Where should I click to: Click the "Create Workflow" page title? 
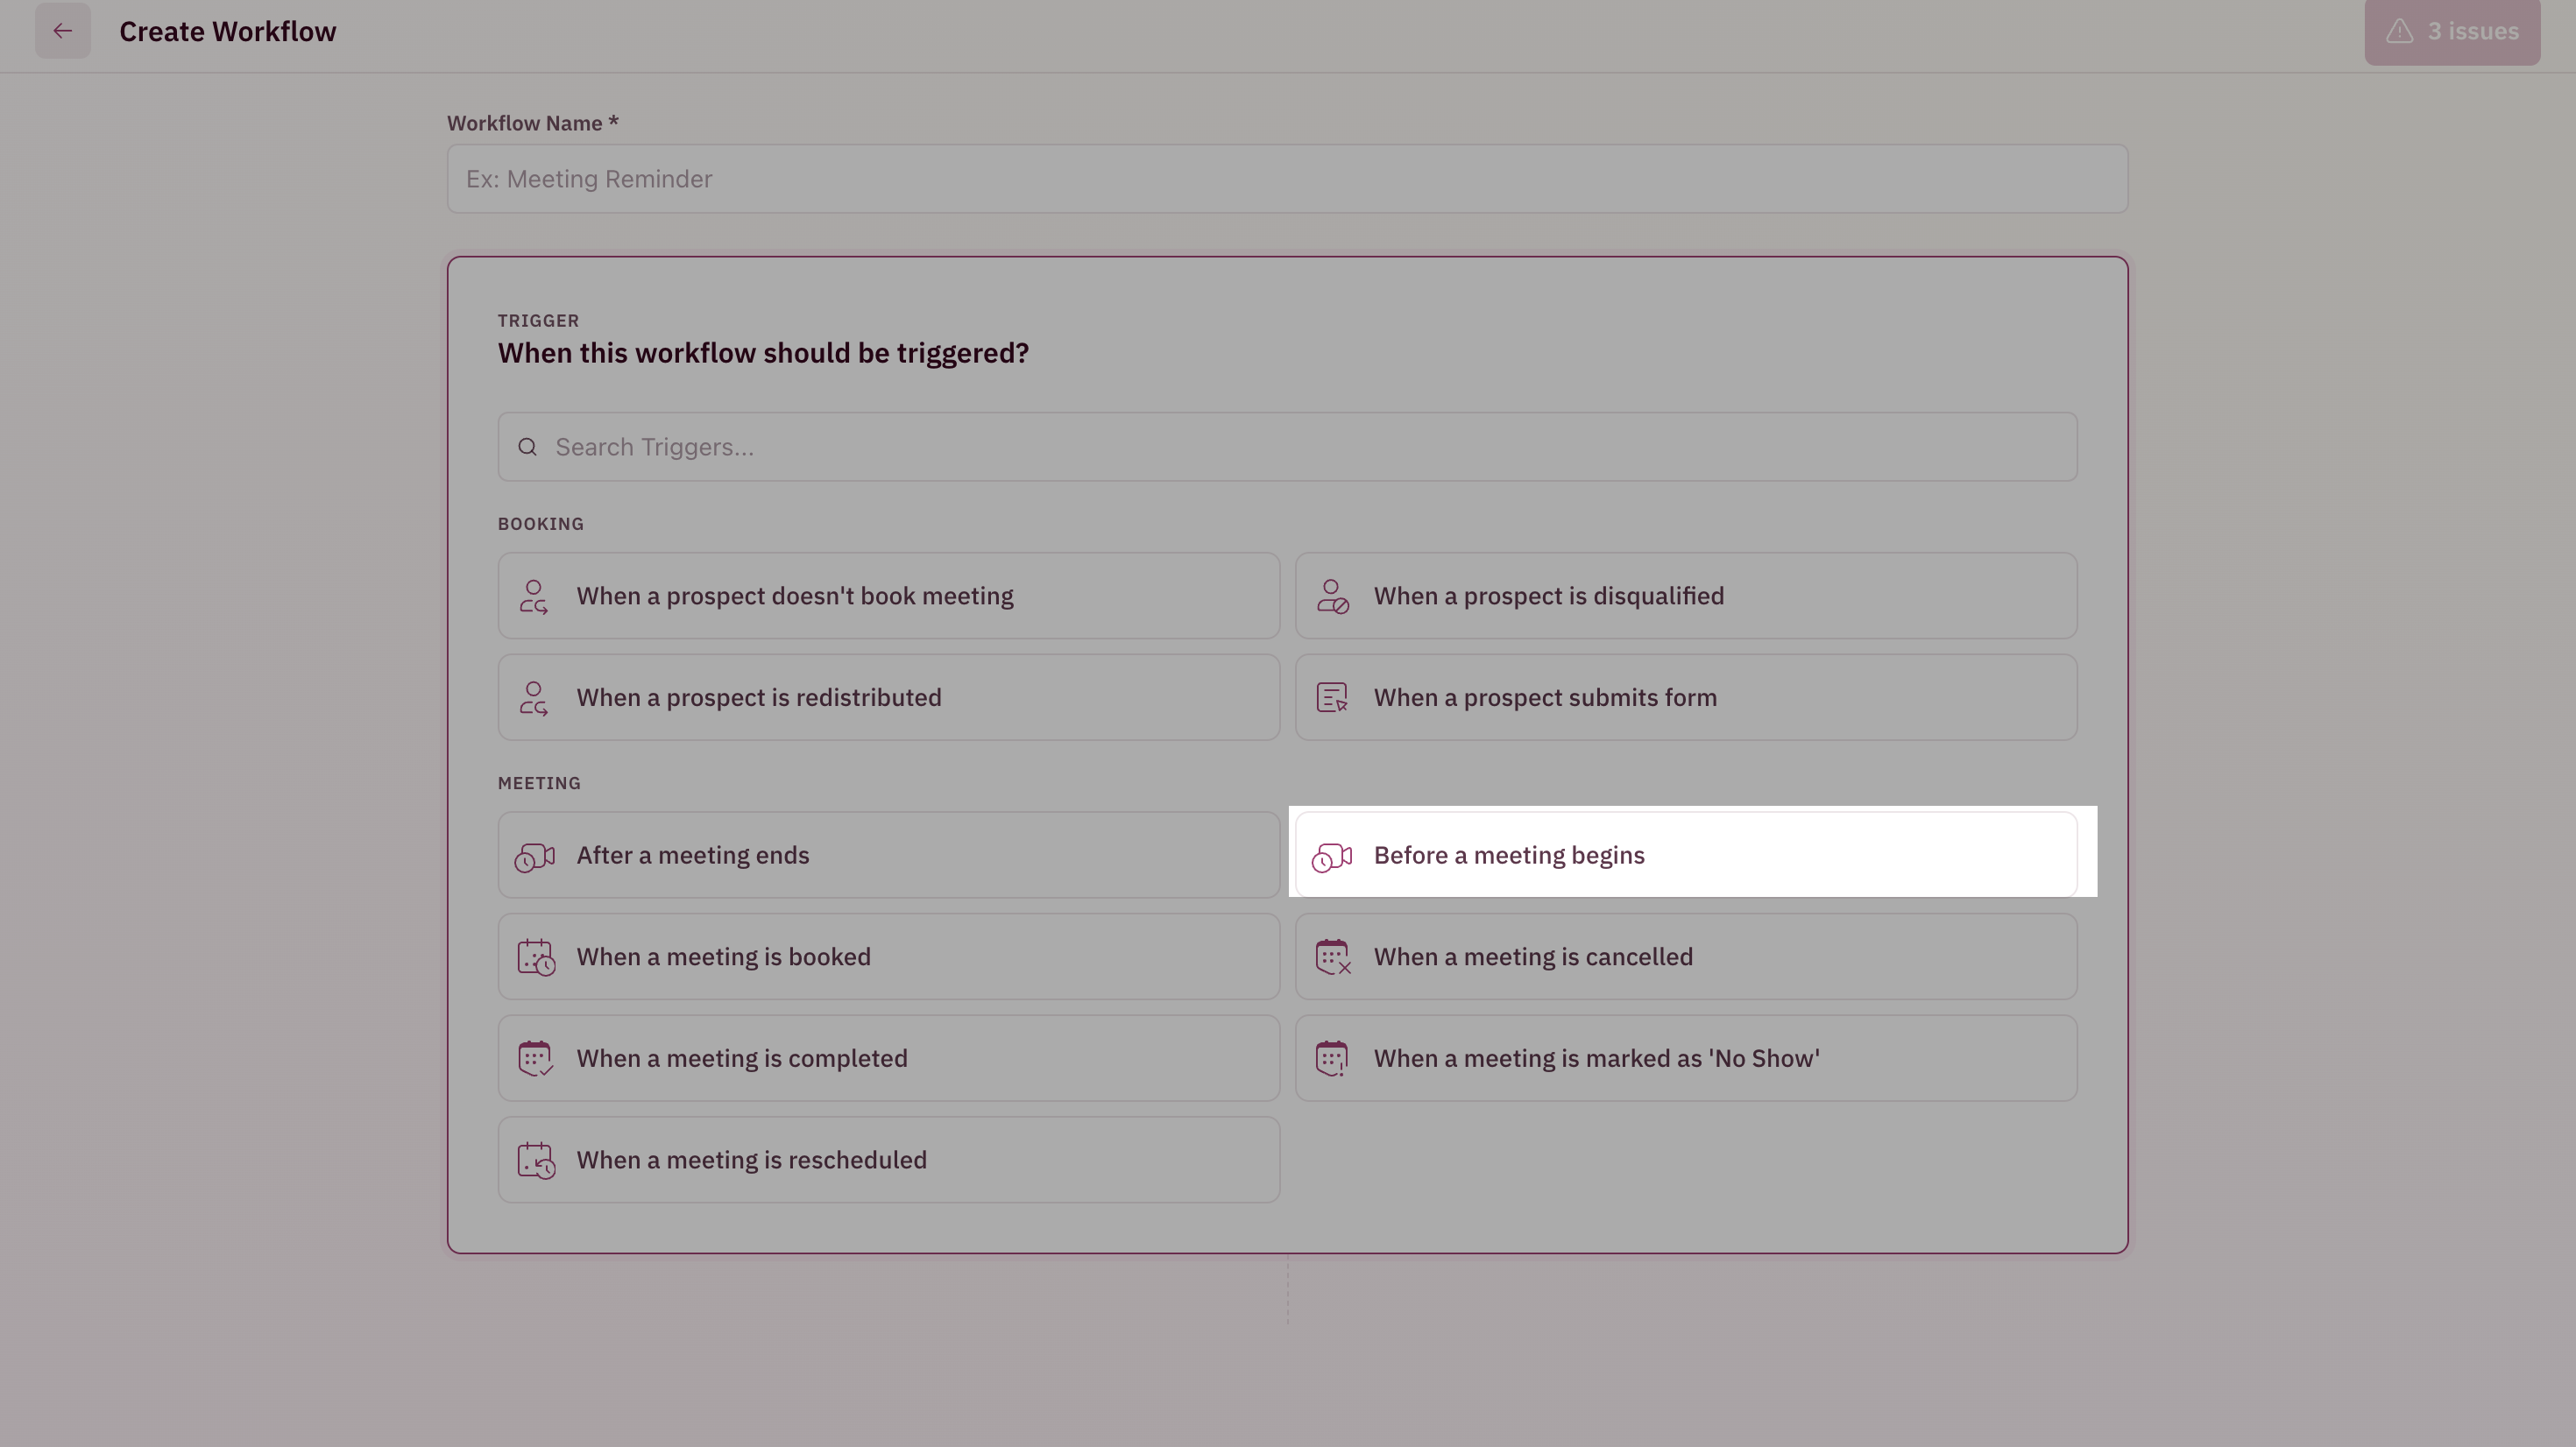click(x=228, y=32)
